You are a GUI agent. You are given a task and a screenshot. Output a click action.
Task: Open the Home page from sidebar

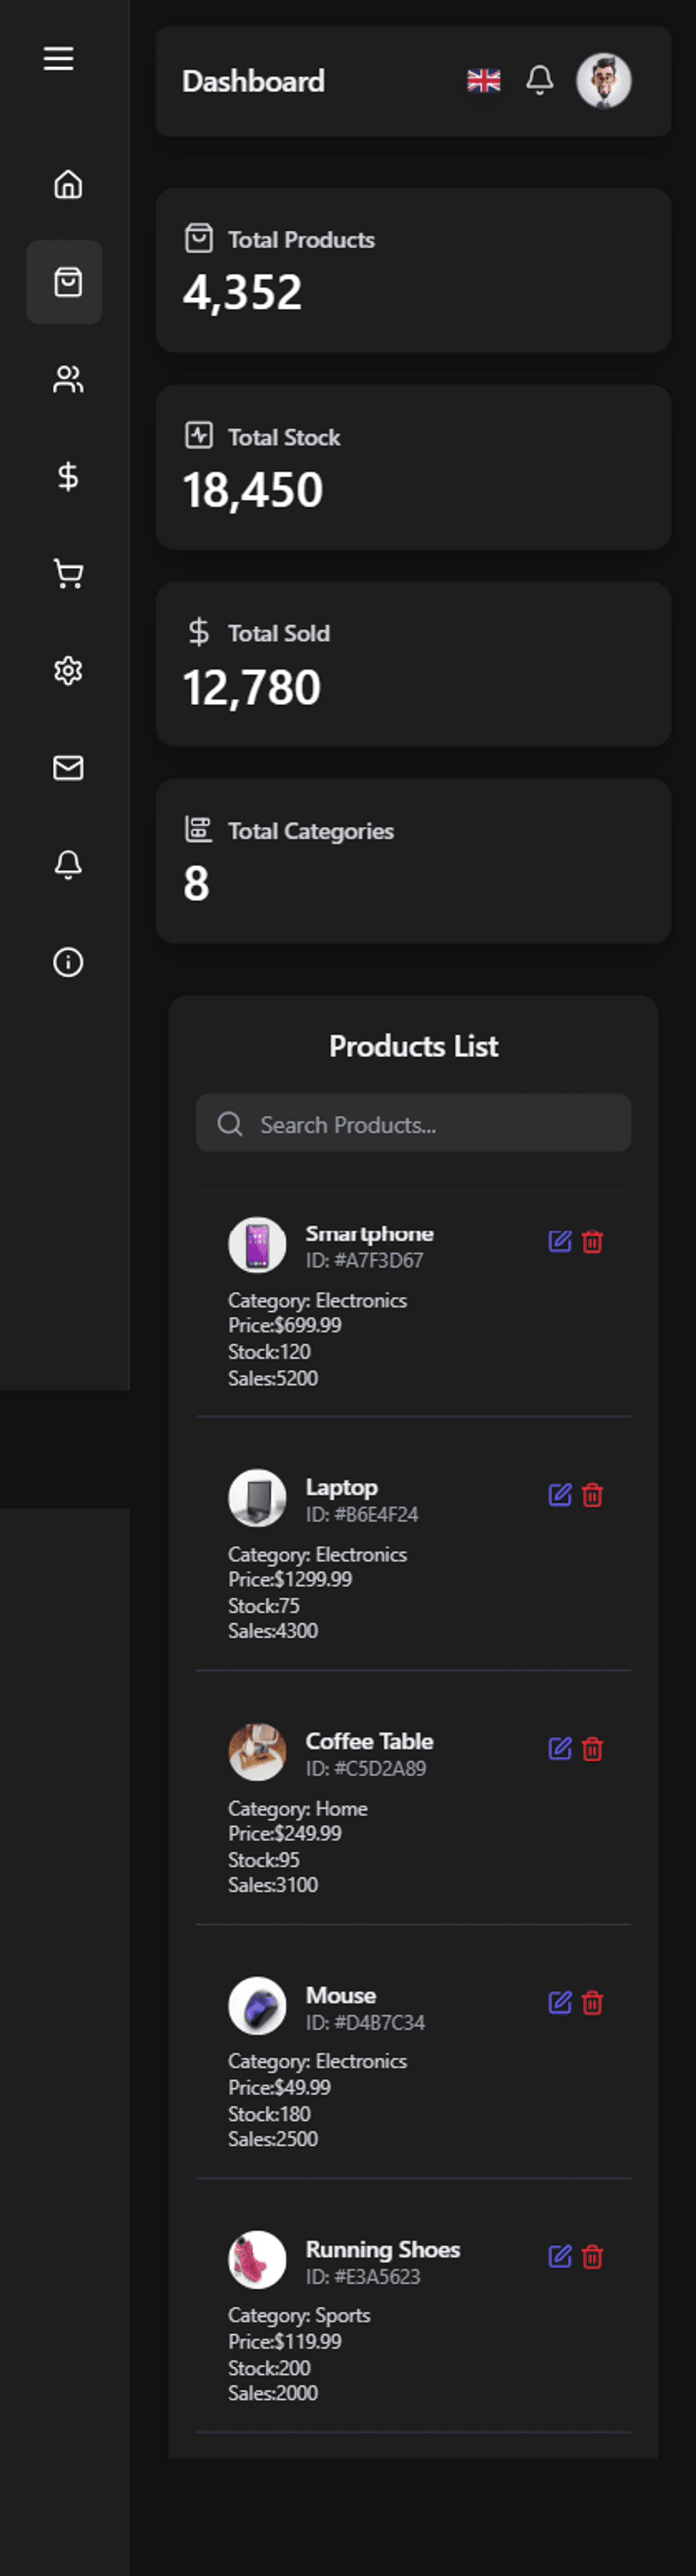click(x=67, y=185)
